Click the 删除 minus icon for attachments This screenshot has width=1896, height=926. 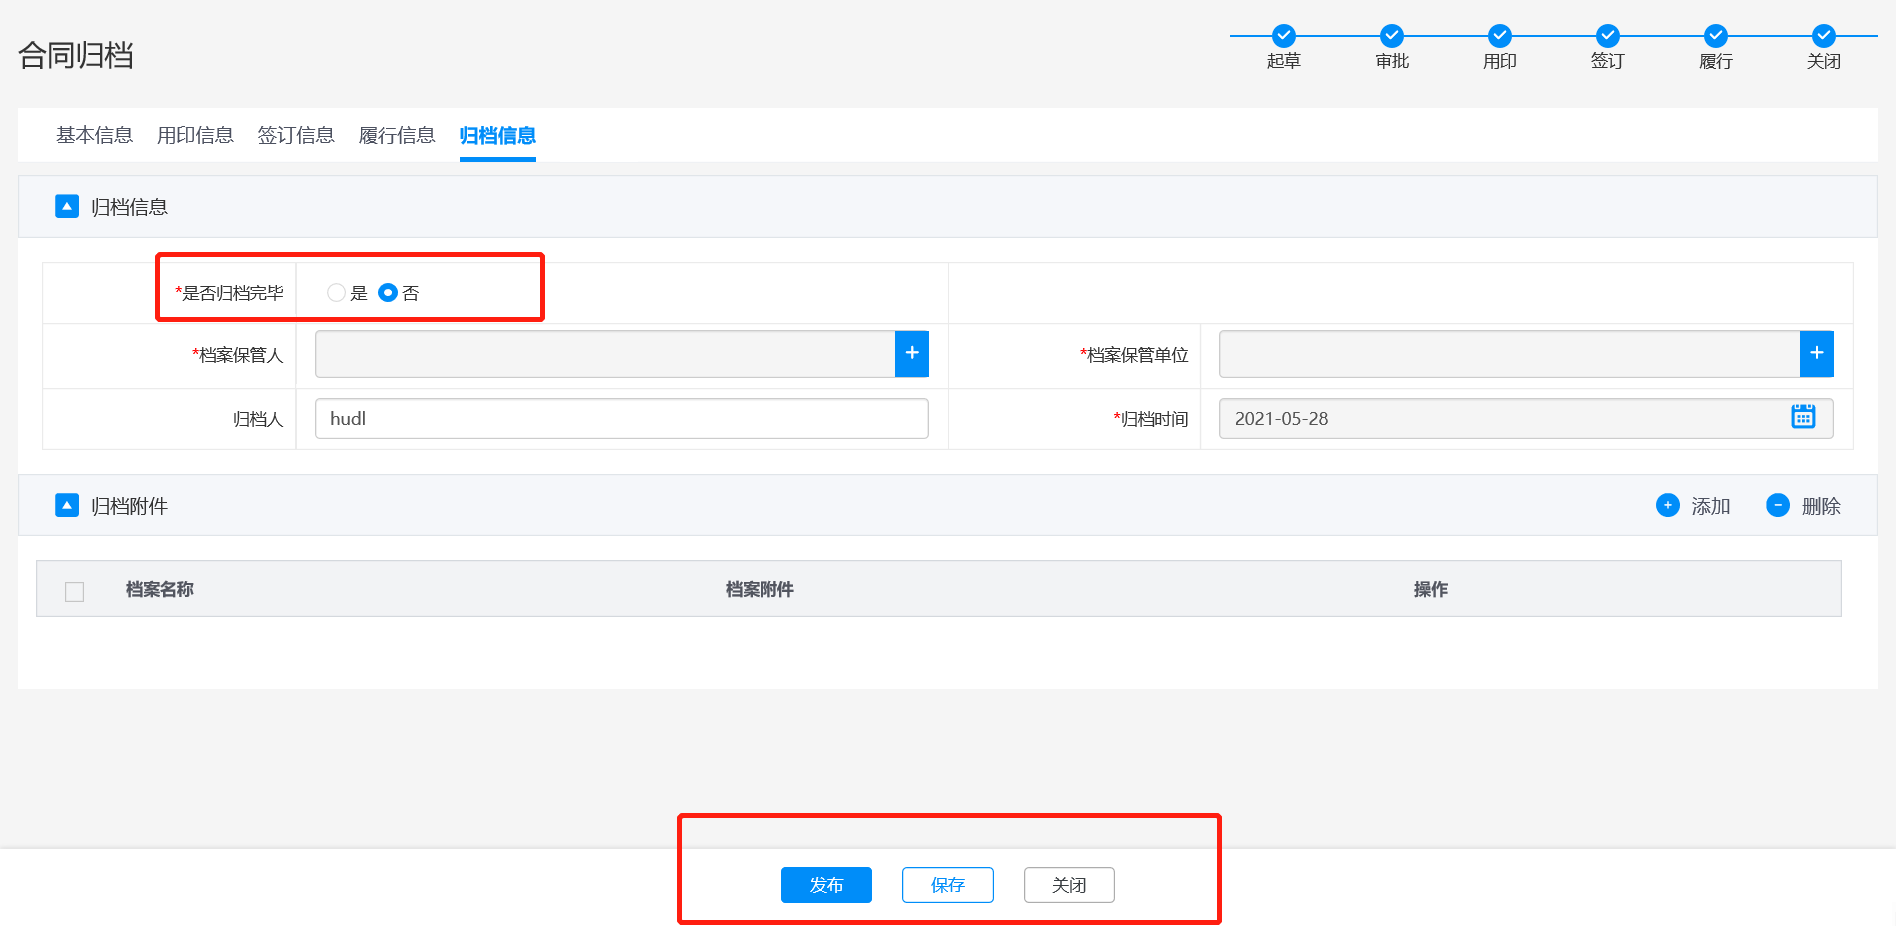1777,506
